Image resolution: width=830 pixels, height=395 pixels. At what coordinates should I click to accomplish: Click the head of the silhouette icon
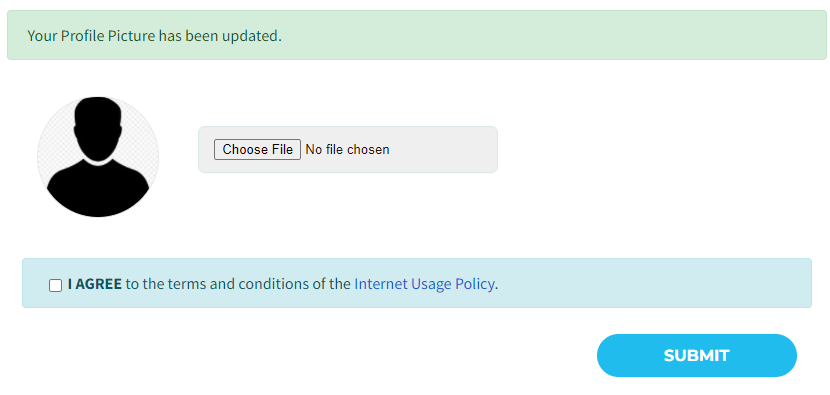click(x=98, y=127)
